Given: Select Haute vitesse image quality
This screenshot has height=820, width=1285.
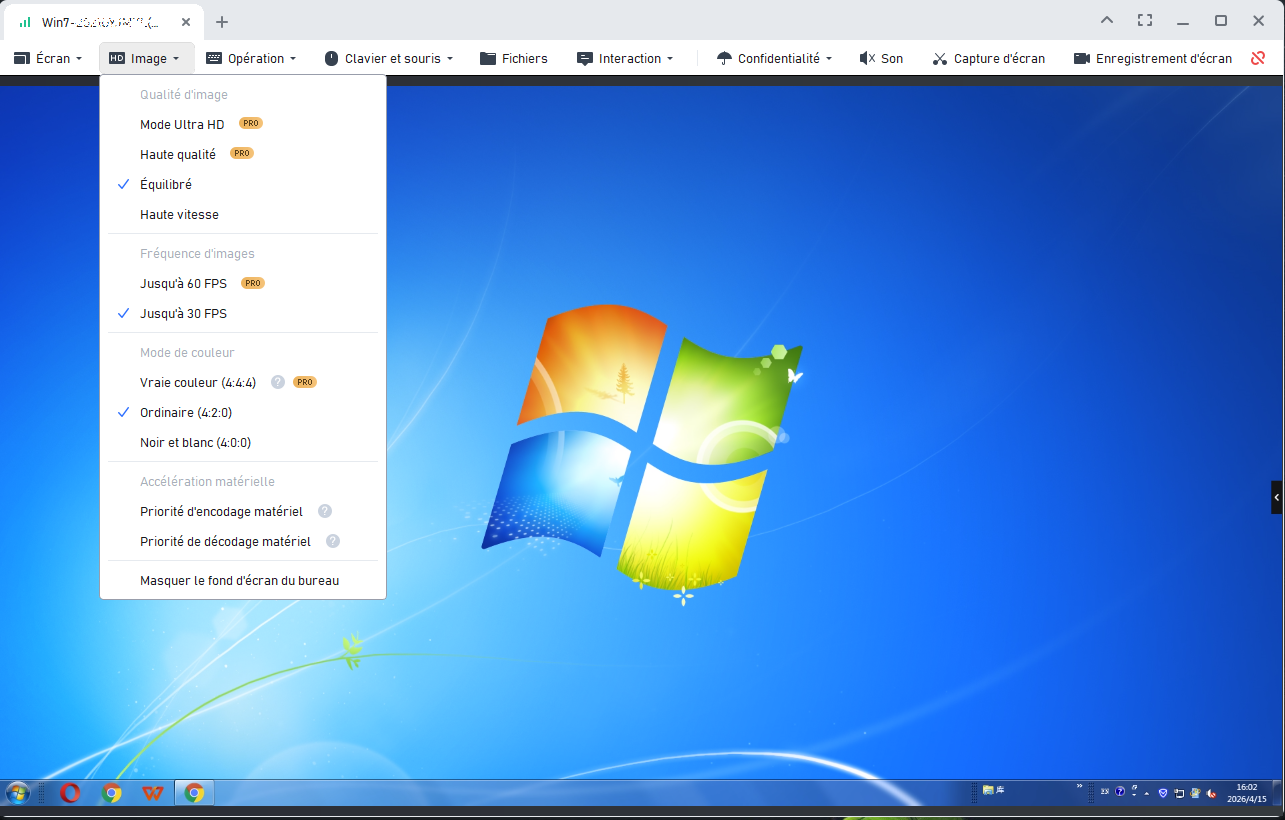Looking at the screenshot, I should 179,214.
